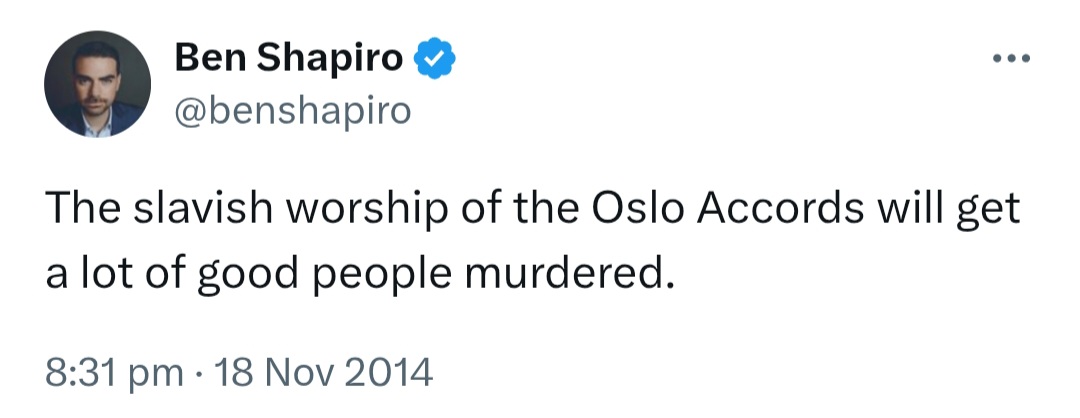Click the word "murdered" in the tweet
1080x418 pixels.
click(568, 273)
